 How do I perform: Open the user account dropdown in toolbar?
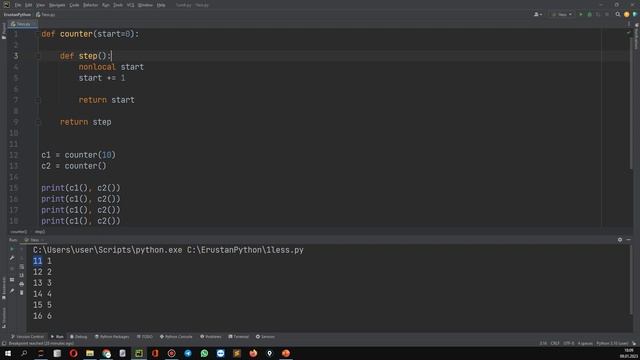pyautogui.click(x=538, y=14)
